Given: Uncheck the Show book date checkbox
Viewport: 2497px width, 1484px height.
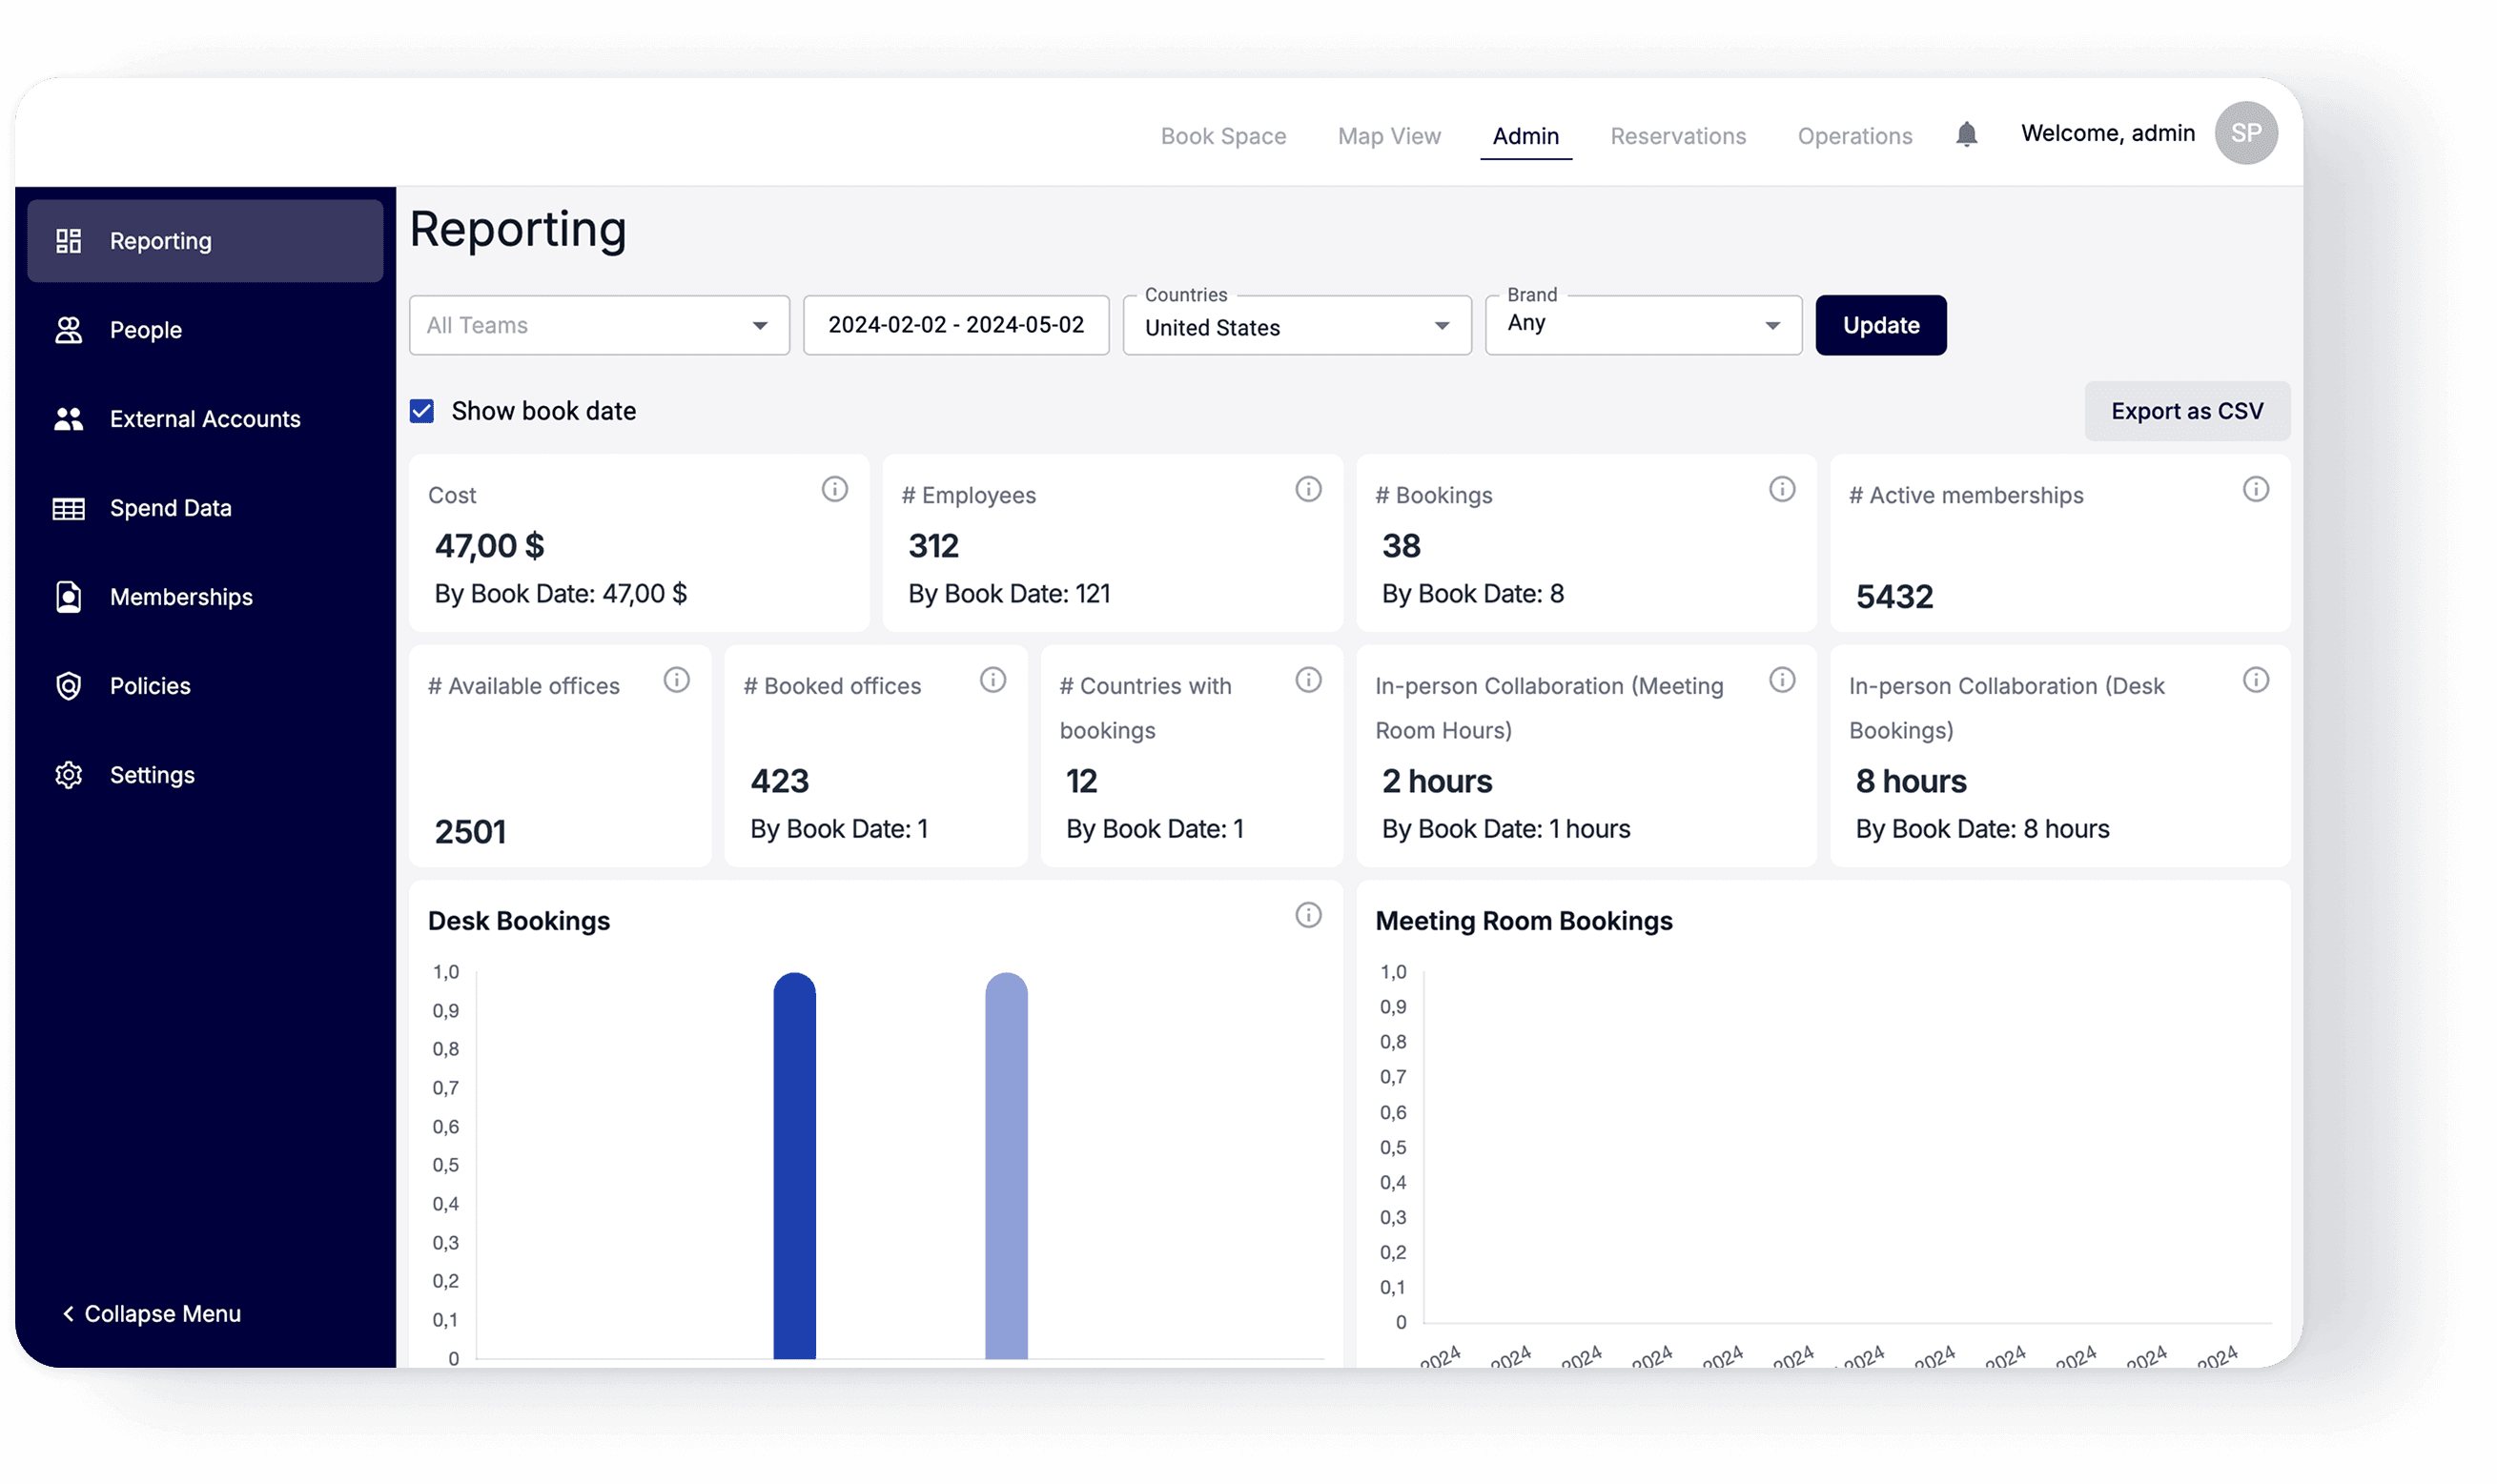Looking at the screenshot, I should coord(422,411).
